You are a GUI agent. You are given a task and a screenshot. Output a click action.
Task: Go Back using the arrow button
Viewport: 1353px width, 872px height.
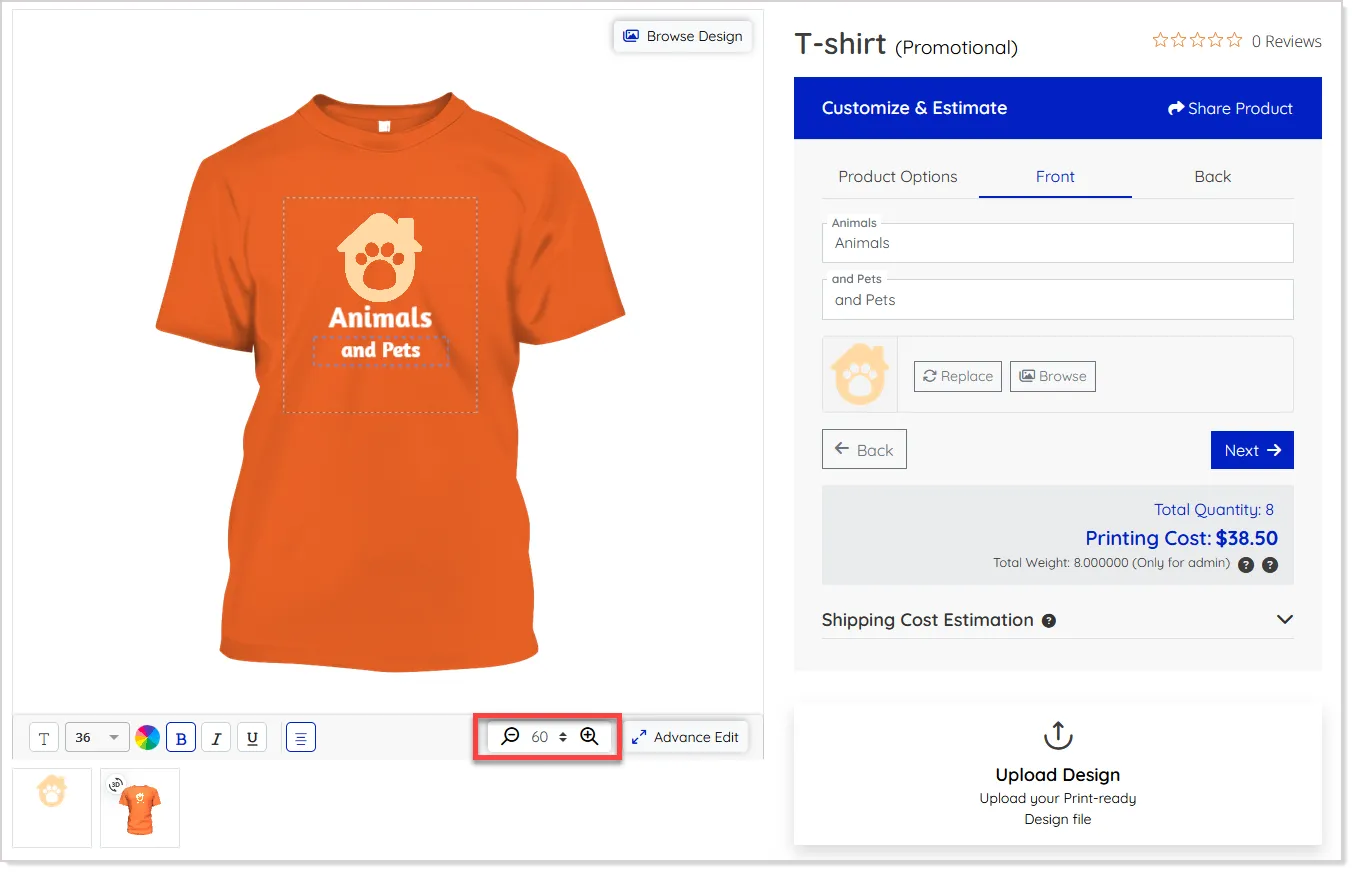[864, 450]
